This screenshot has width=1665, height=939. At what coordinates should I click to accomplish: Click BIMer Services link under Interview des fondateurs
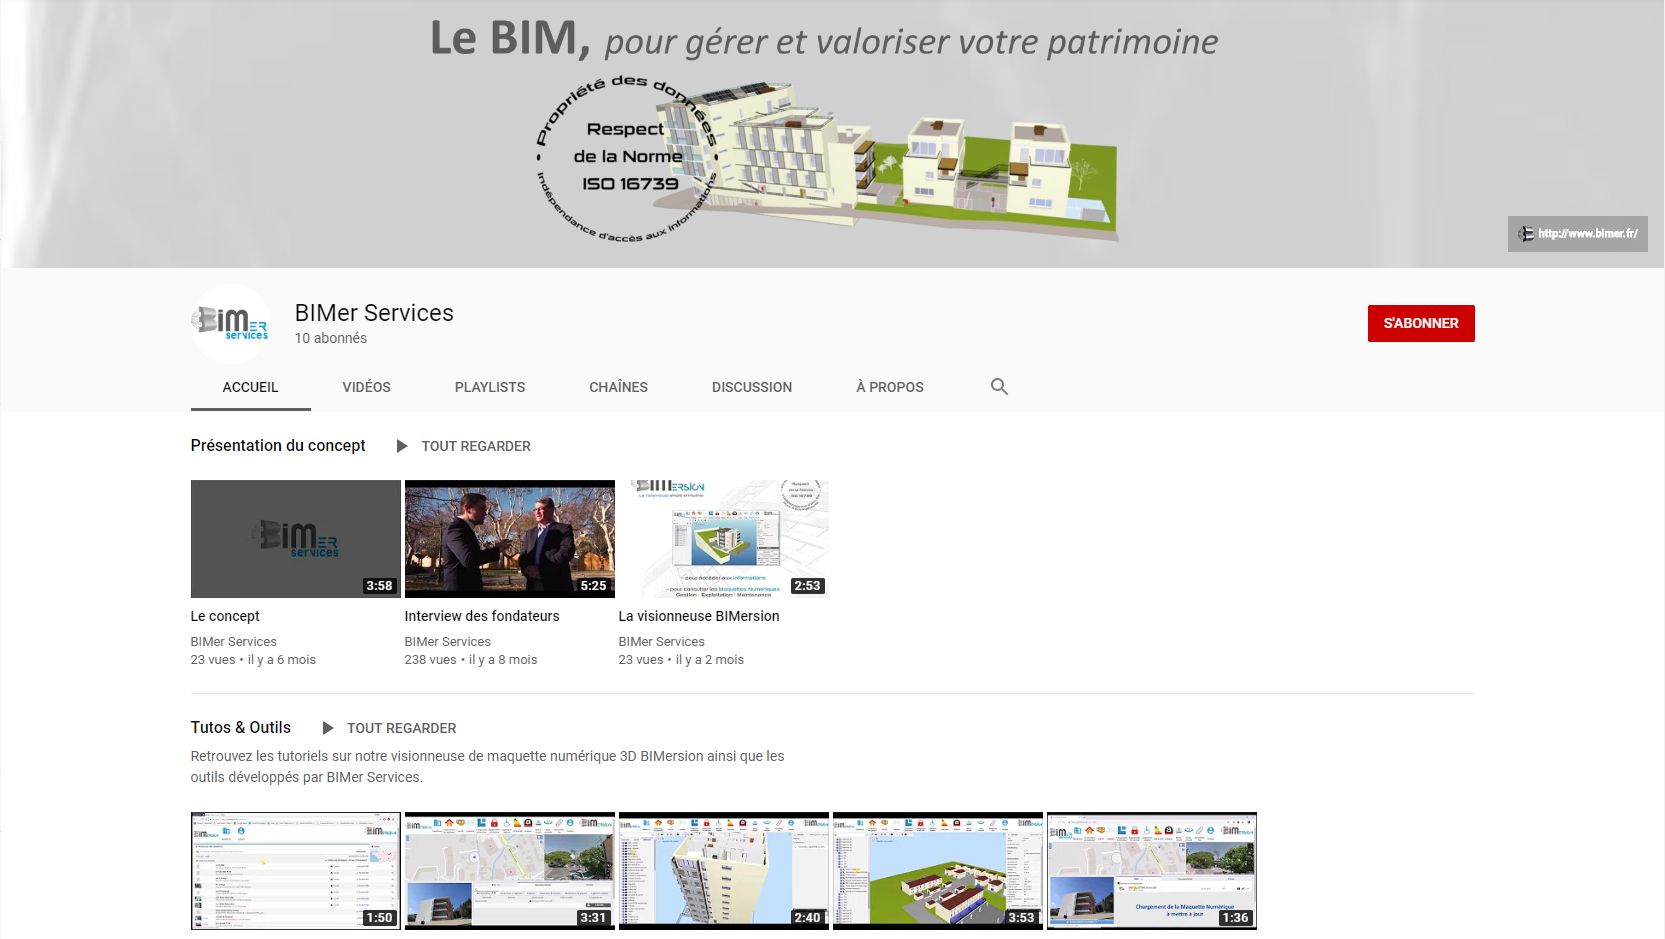448,642
